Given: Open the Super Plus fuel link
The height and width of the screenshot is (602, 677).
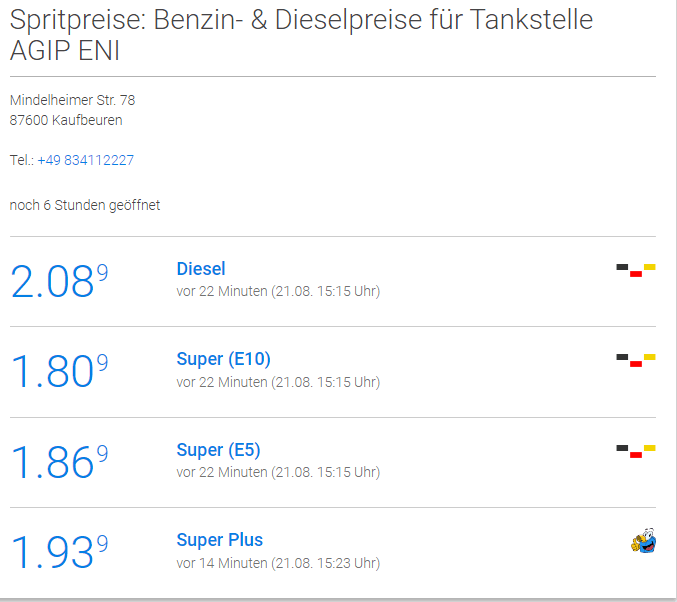Looking at the screenshot, I should tap(219, 540).
